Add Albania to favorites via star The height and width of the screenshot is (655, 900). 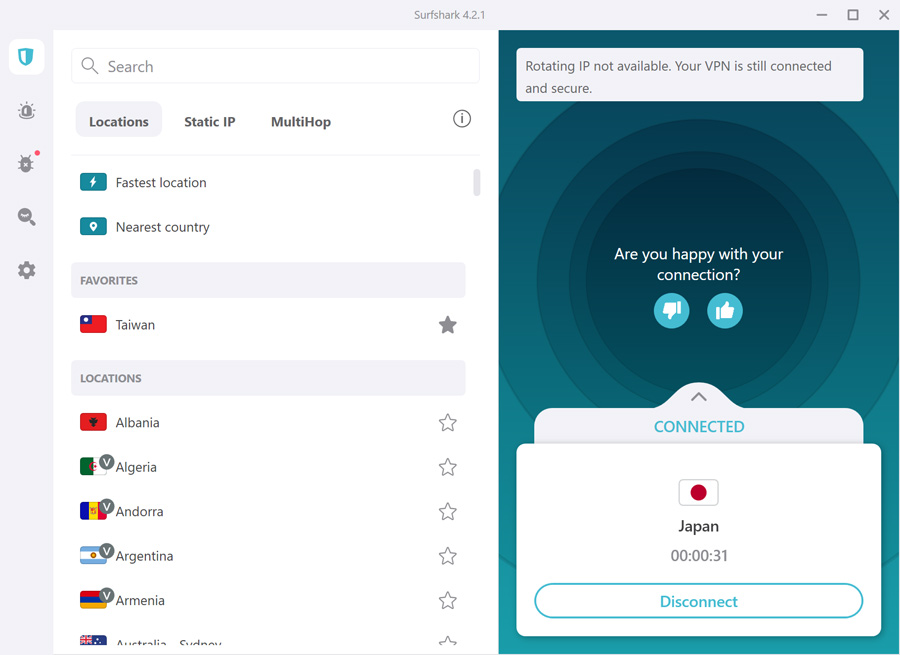448,423
